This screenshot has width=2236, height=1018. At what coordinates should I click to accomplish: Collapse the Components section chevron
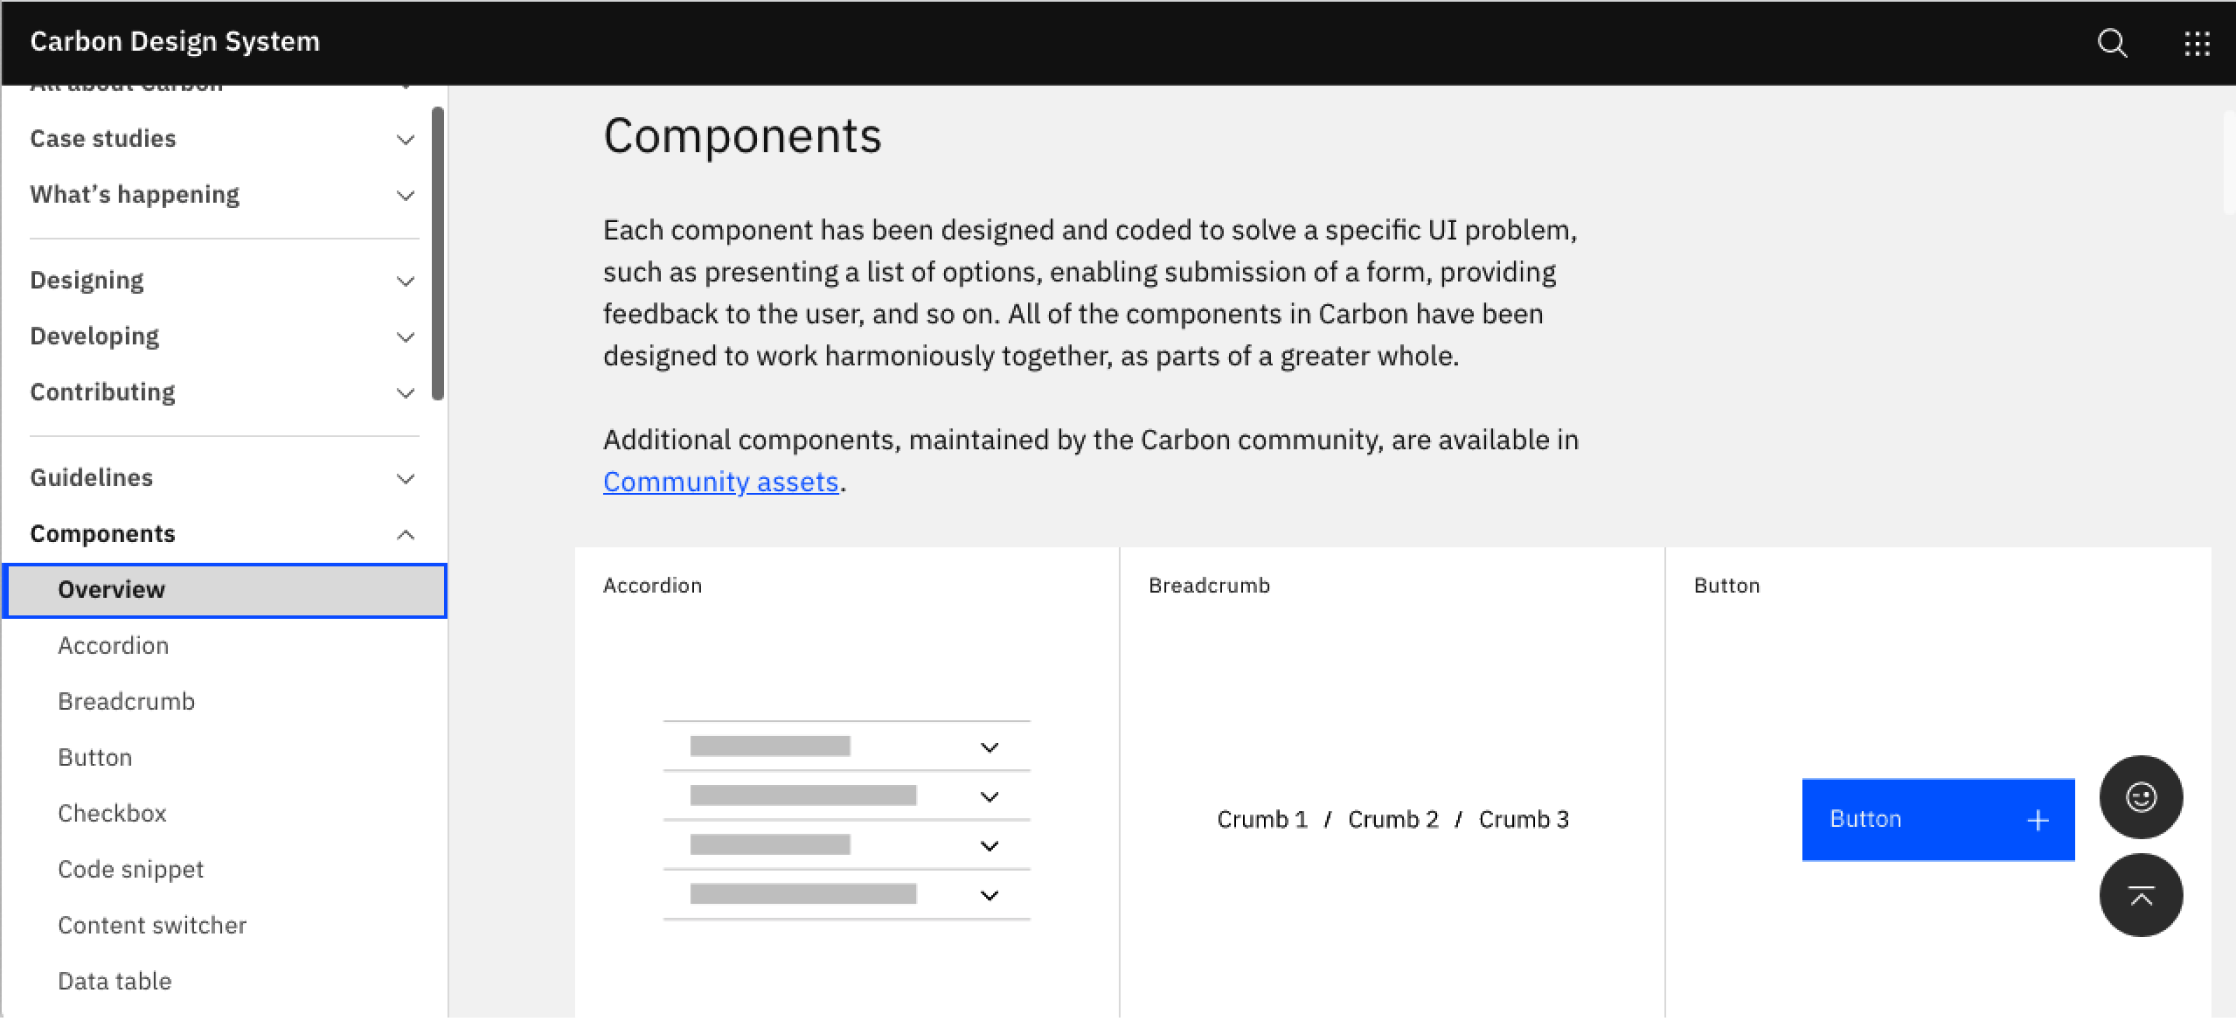tap(405, 535)
